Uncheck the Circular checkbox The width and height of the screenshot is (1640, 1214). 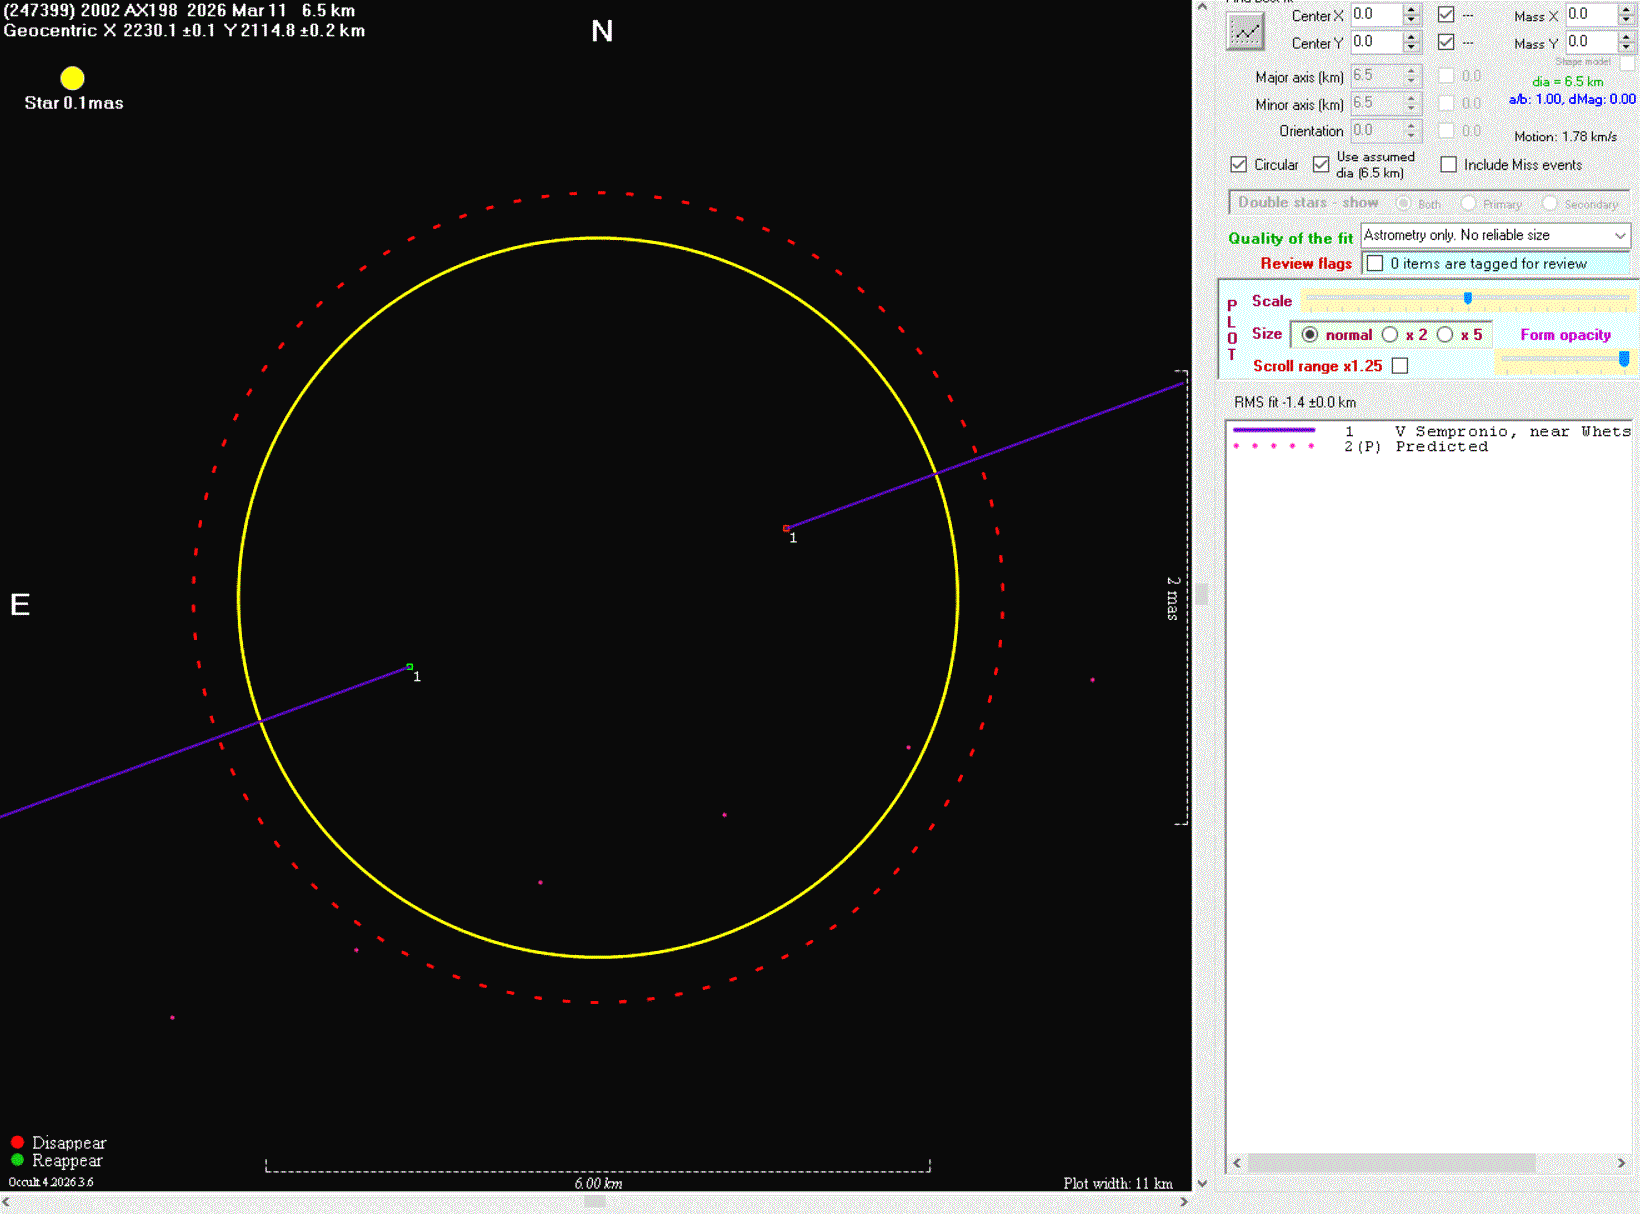[1239, 165]
